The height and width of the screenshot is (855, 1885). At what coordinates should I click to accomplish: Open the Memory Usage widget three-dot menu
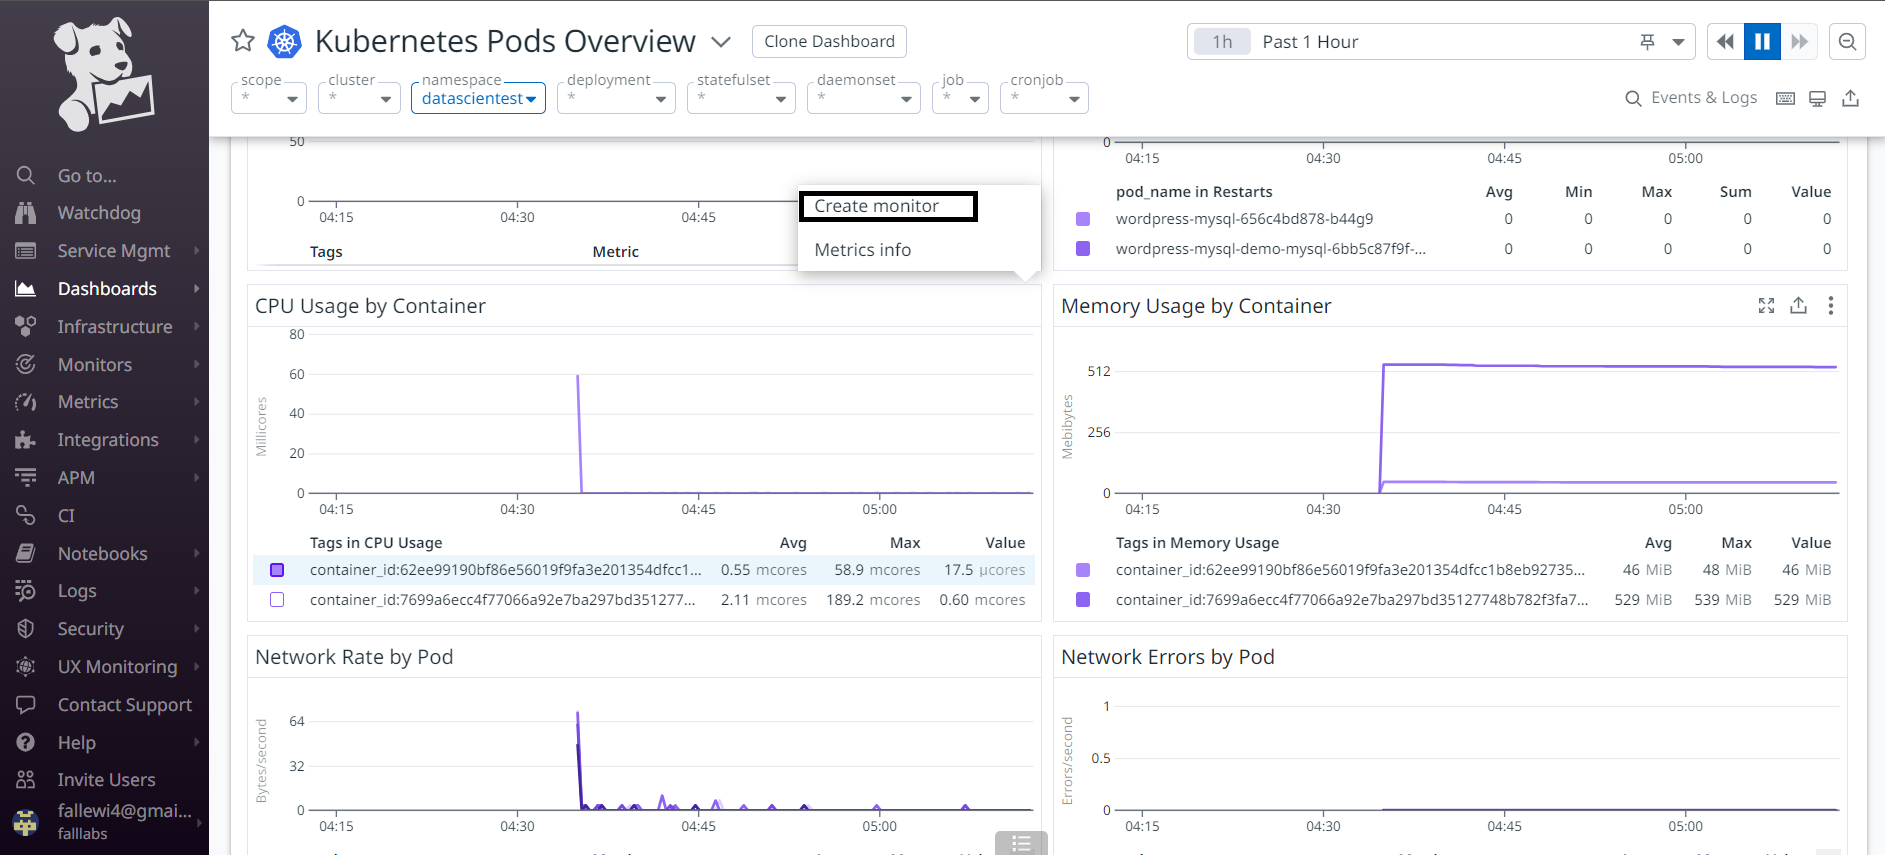click(1830, 306)
